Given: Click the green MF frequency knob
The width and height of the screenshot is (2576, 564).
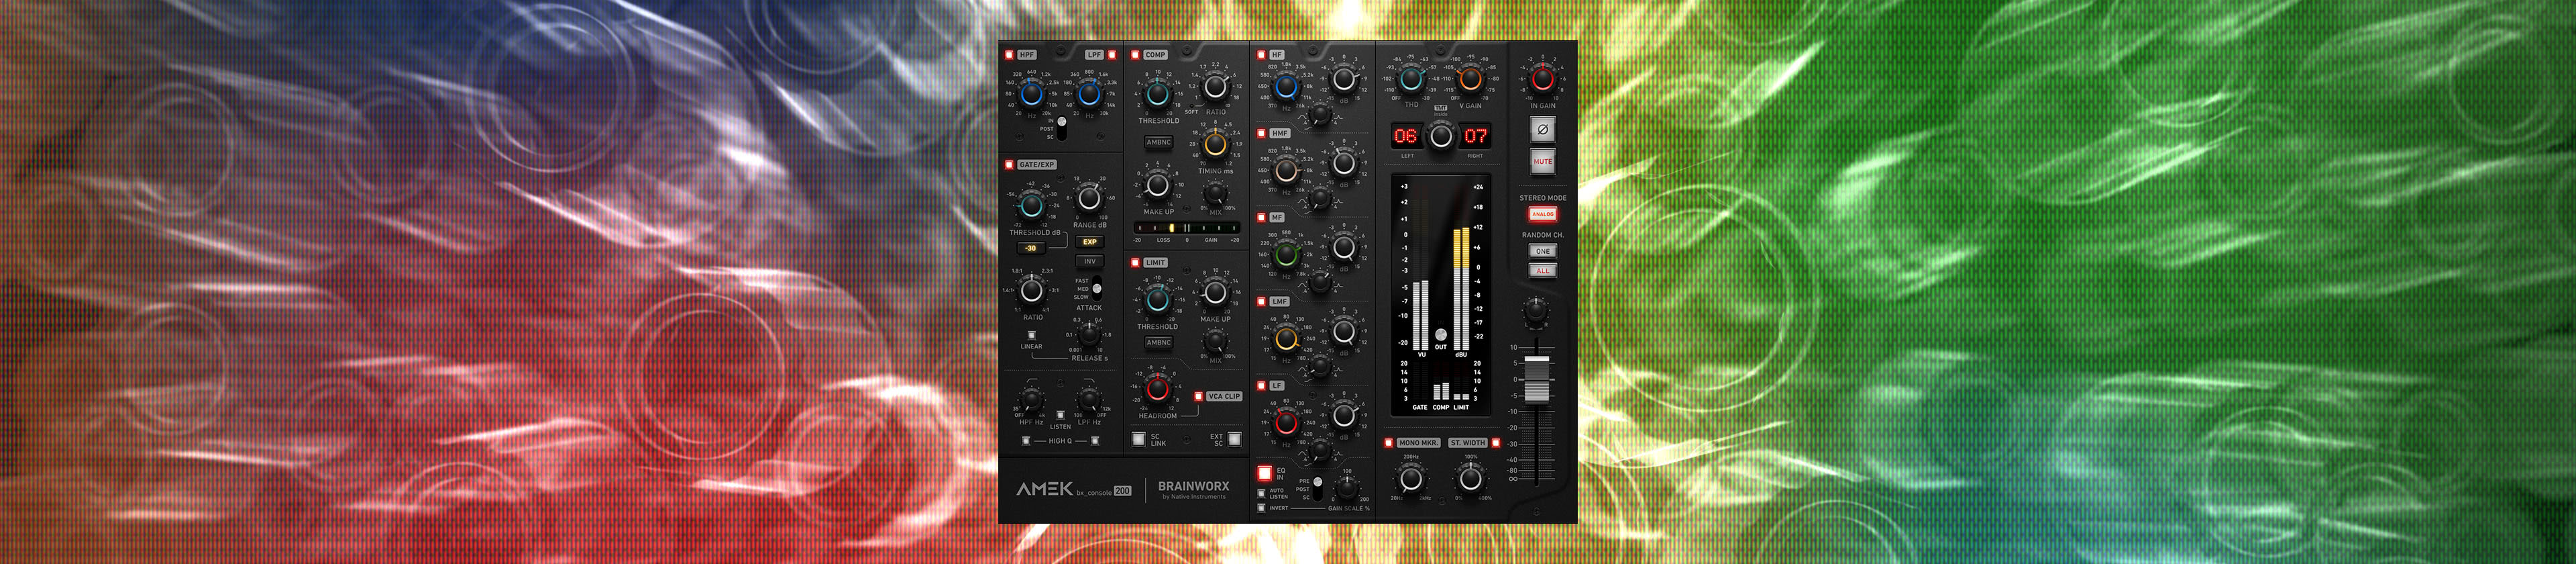Looking at the screenshot, I should click(1286, 255).
